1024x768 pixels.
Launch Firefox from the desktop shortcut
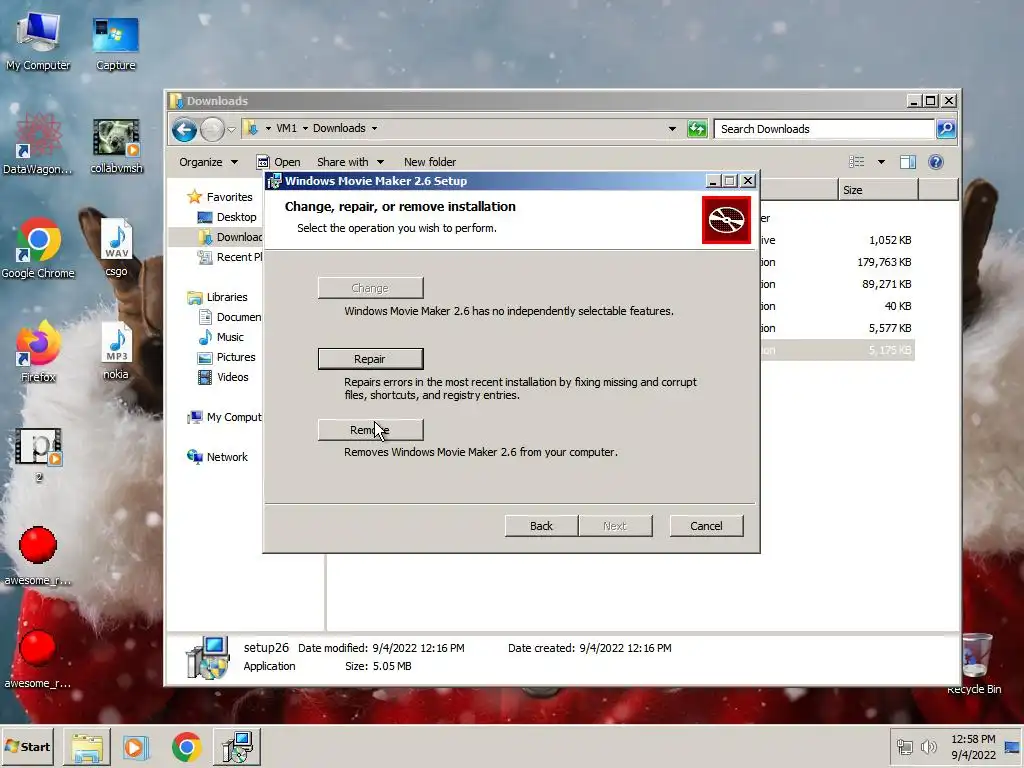coord(38,351)
